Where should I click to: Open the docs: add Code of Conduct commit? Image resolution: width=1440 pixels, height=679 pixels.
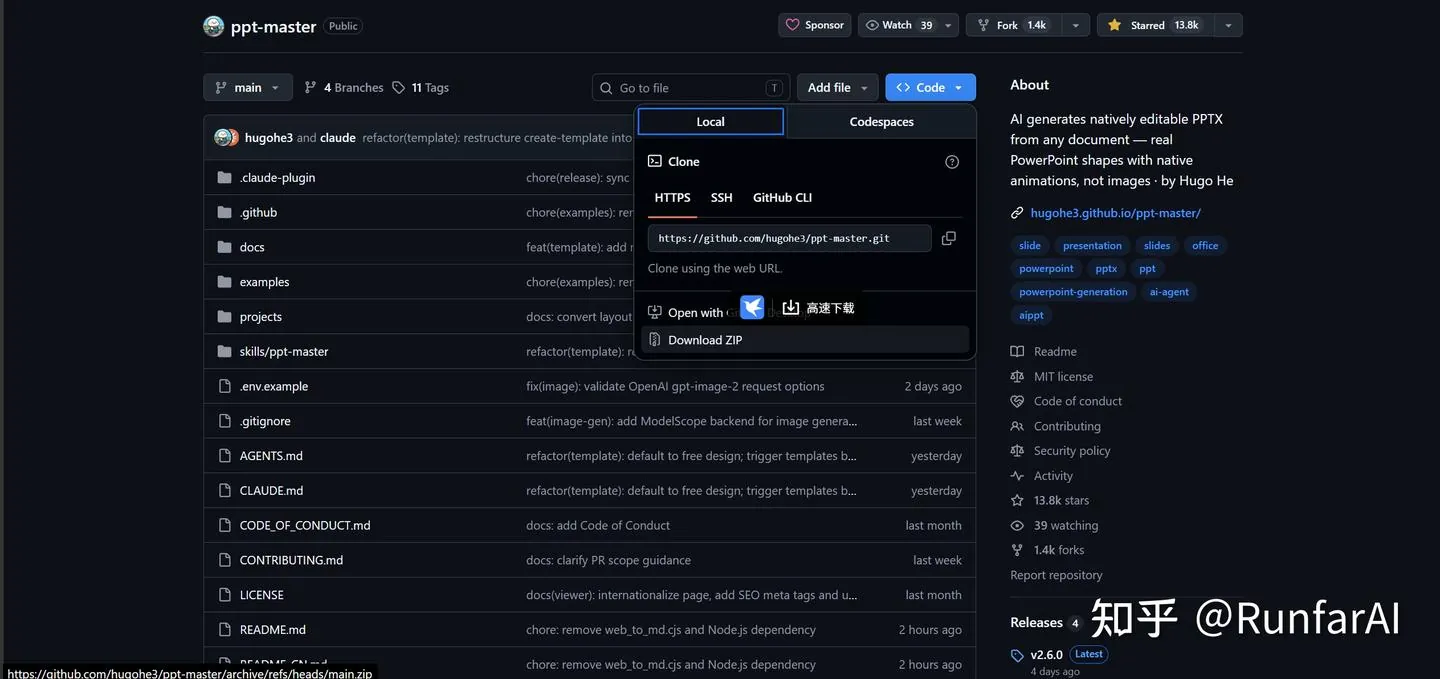[598, 526]
